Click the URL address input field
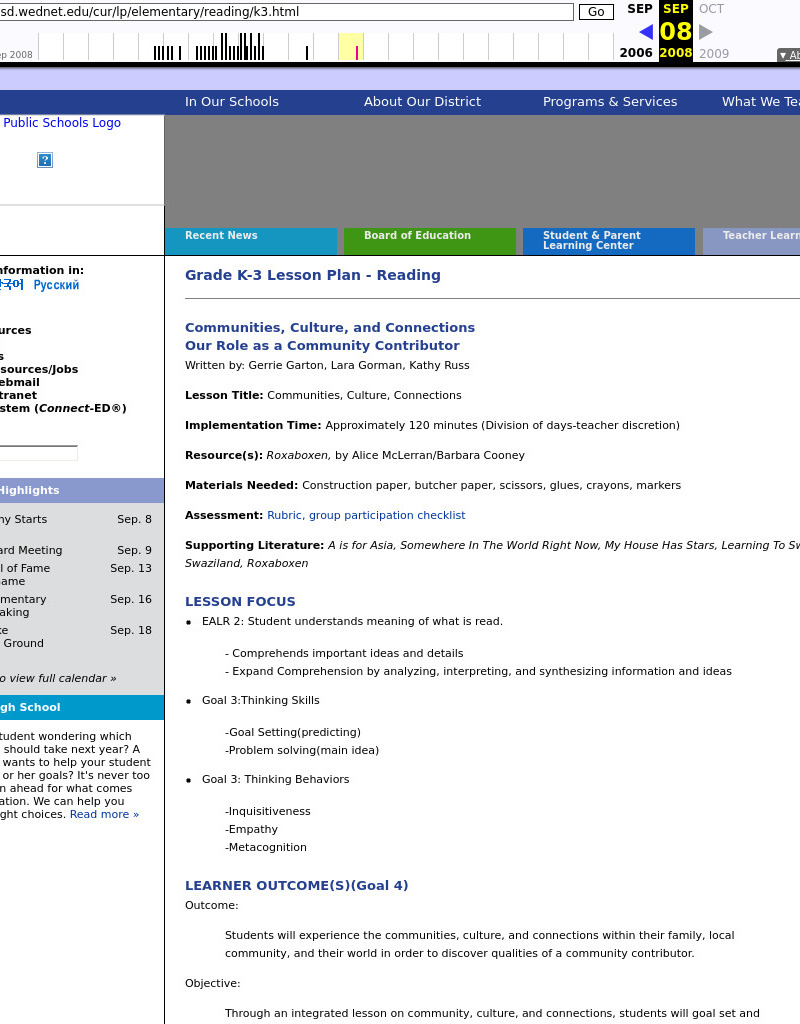The image size is (800, 1024). coord(285,12)
